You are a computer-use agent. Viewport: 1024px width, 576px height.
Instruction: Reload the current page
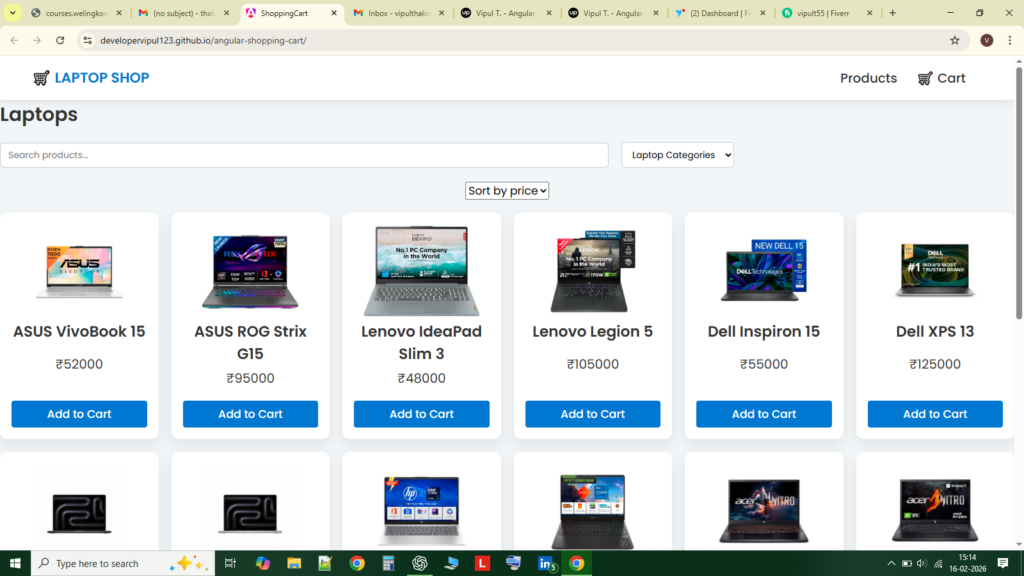coord(60,40)
